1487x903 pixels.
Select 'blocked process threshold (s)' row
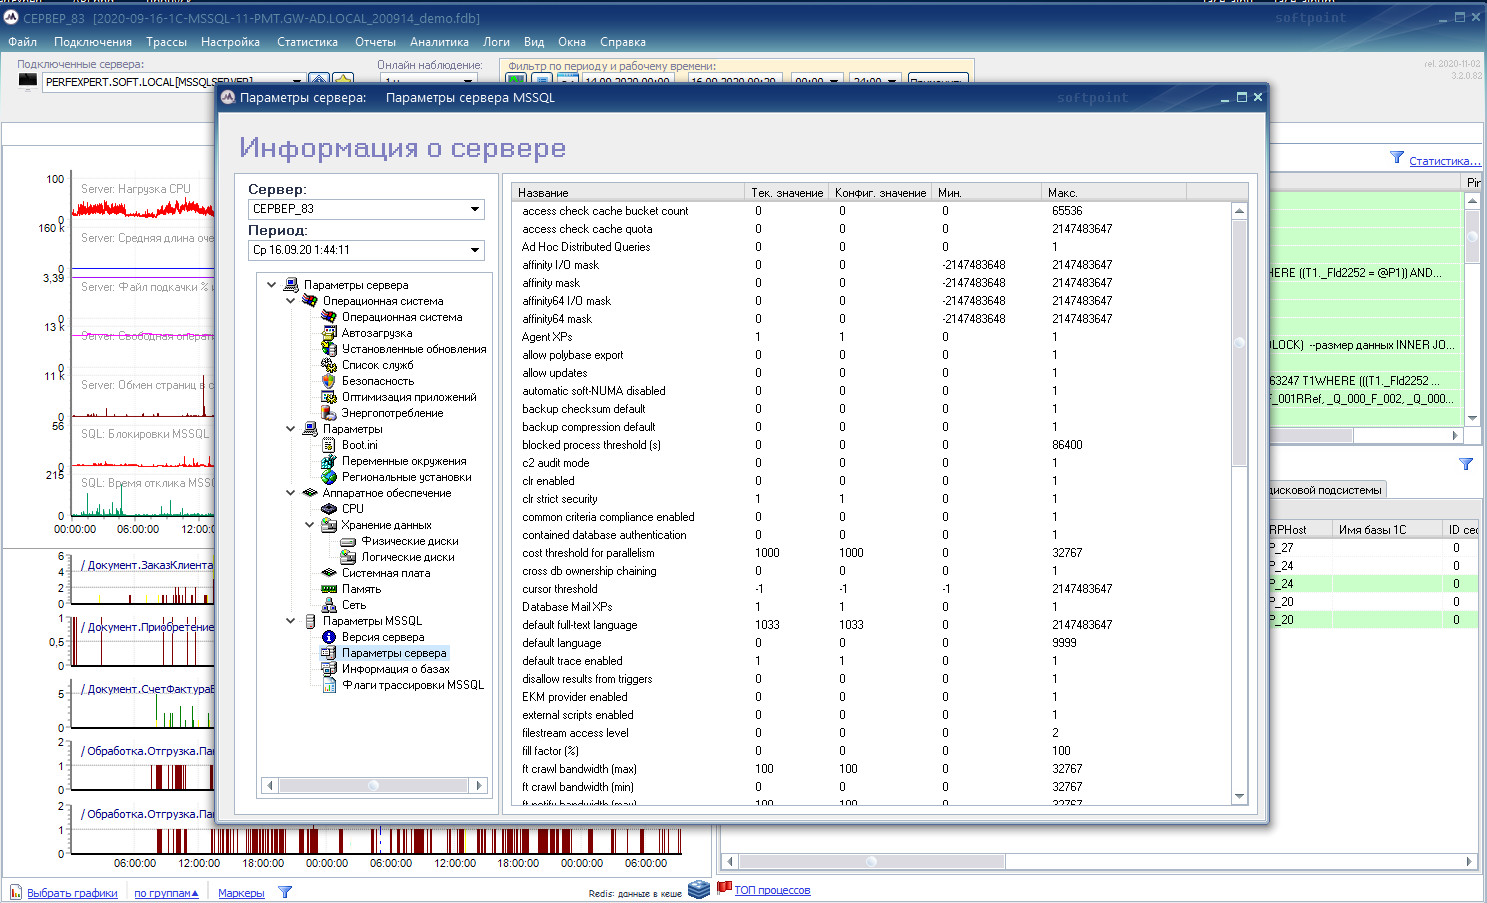(872, 445)
